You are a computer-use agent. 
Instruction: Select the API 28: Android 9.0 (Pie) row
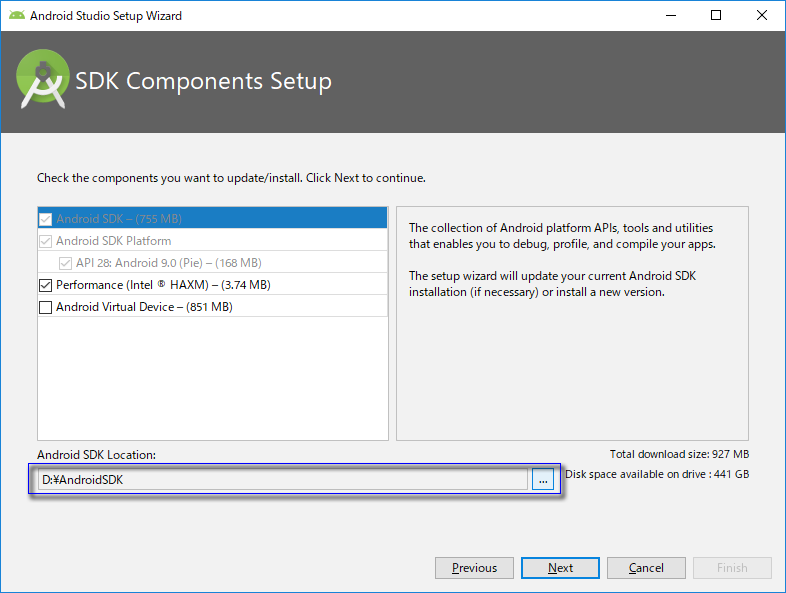[x=213, y=263]
